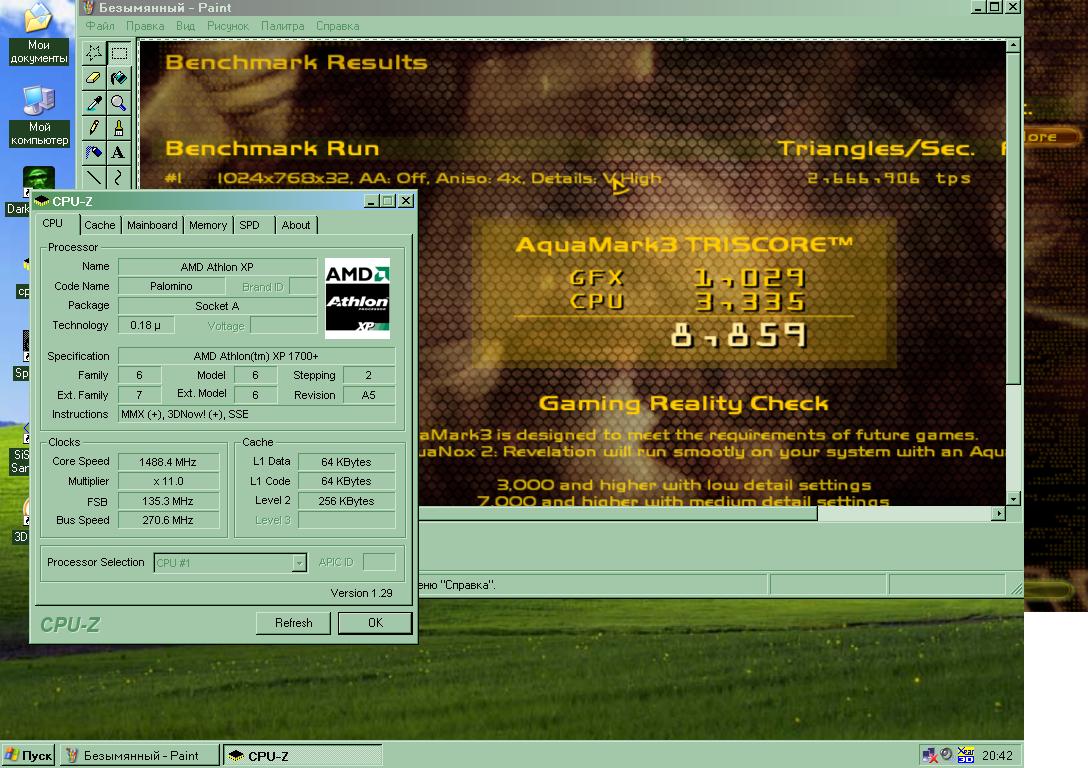
Task: Open the Вид menu in Paint
Action: (185, 26)
